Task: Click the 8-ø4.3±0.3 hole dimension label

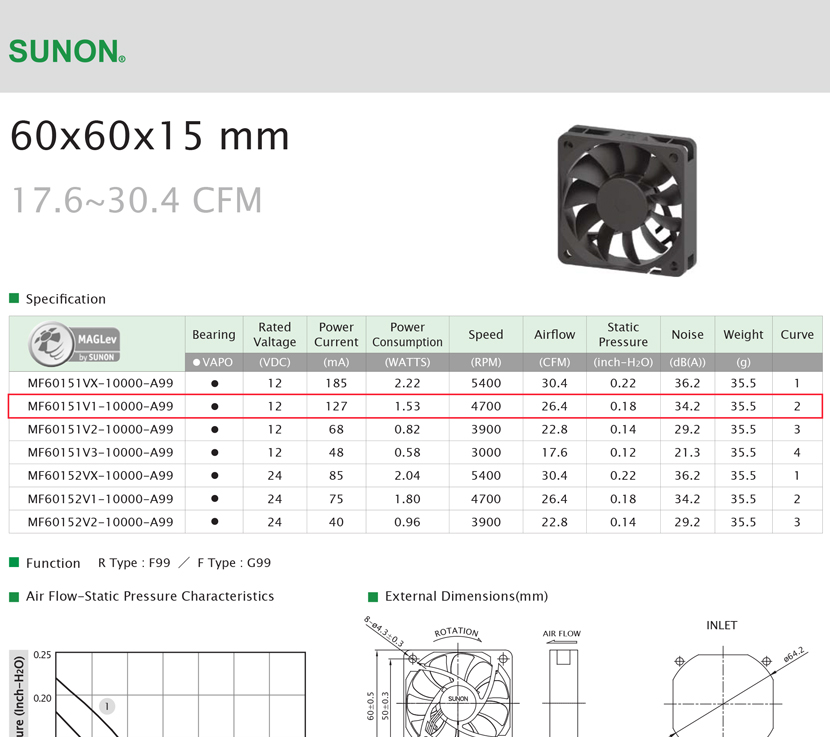Action: pyautogui.click(x=384, y=631)
